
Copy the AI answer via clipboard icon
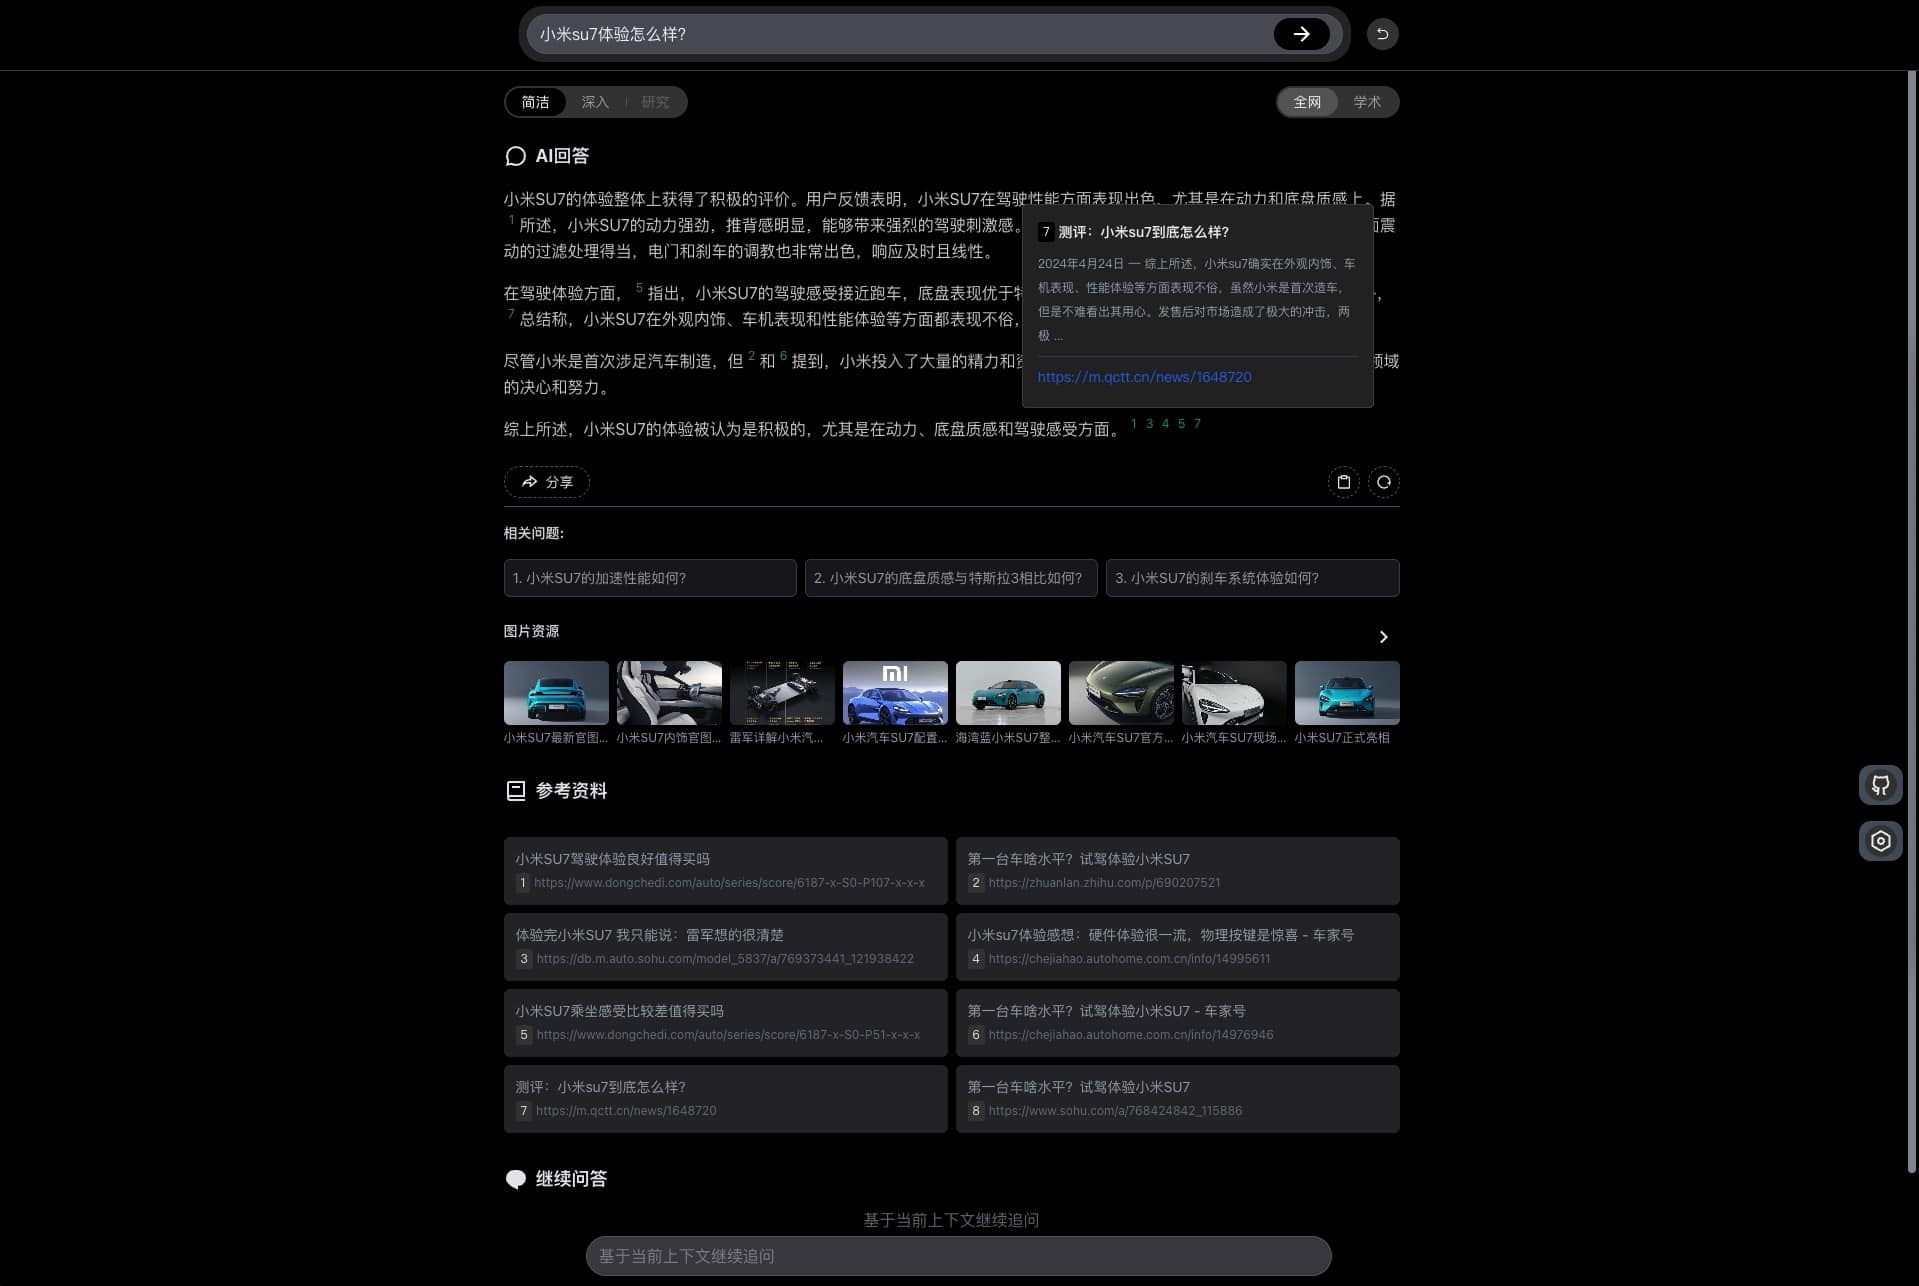pyautogui.click(x=1343, y=482)
